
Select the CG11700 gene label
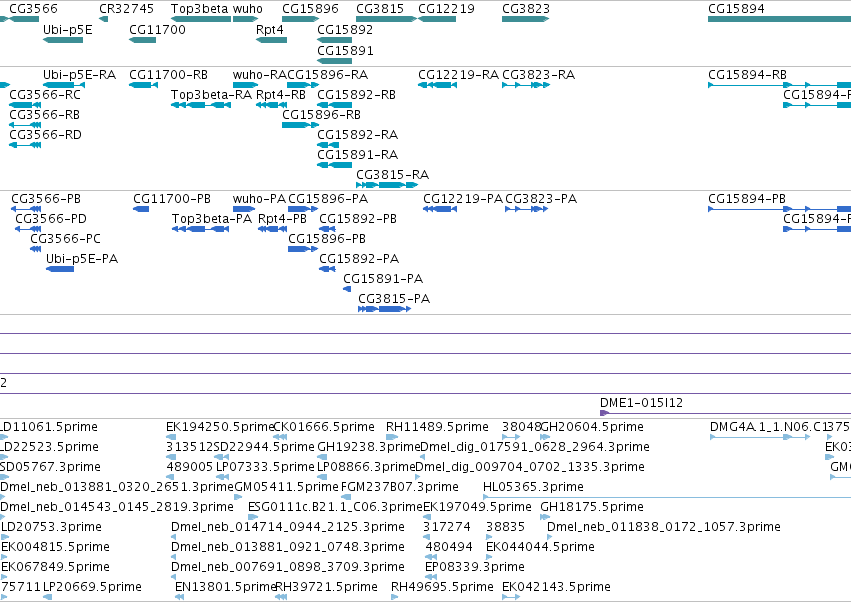[x=157, y=30]
